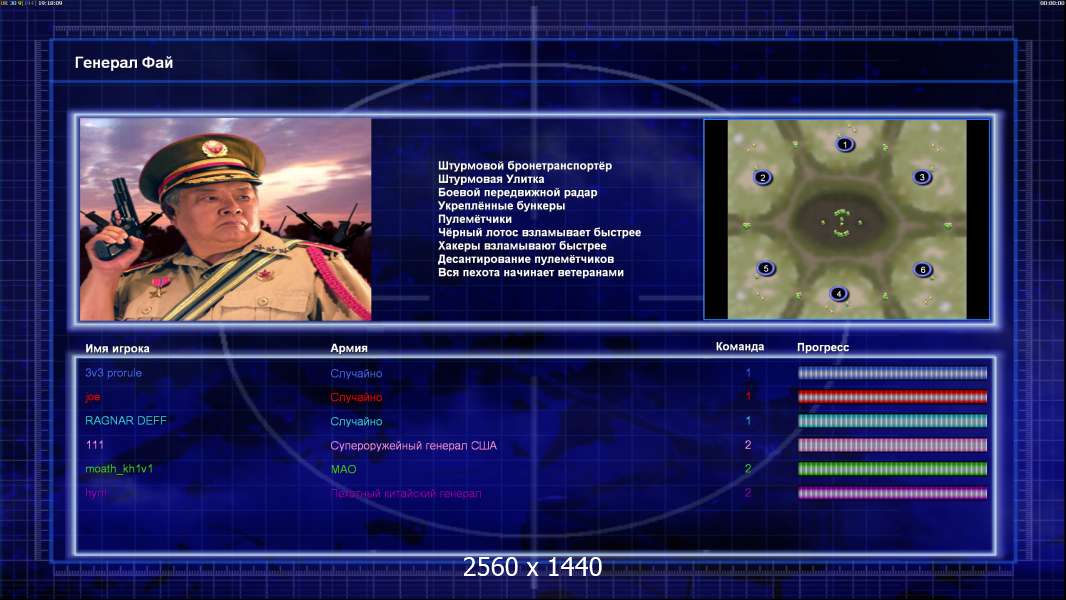Click General Fai portrait image

click(x=226, y=219)
